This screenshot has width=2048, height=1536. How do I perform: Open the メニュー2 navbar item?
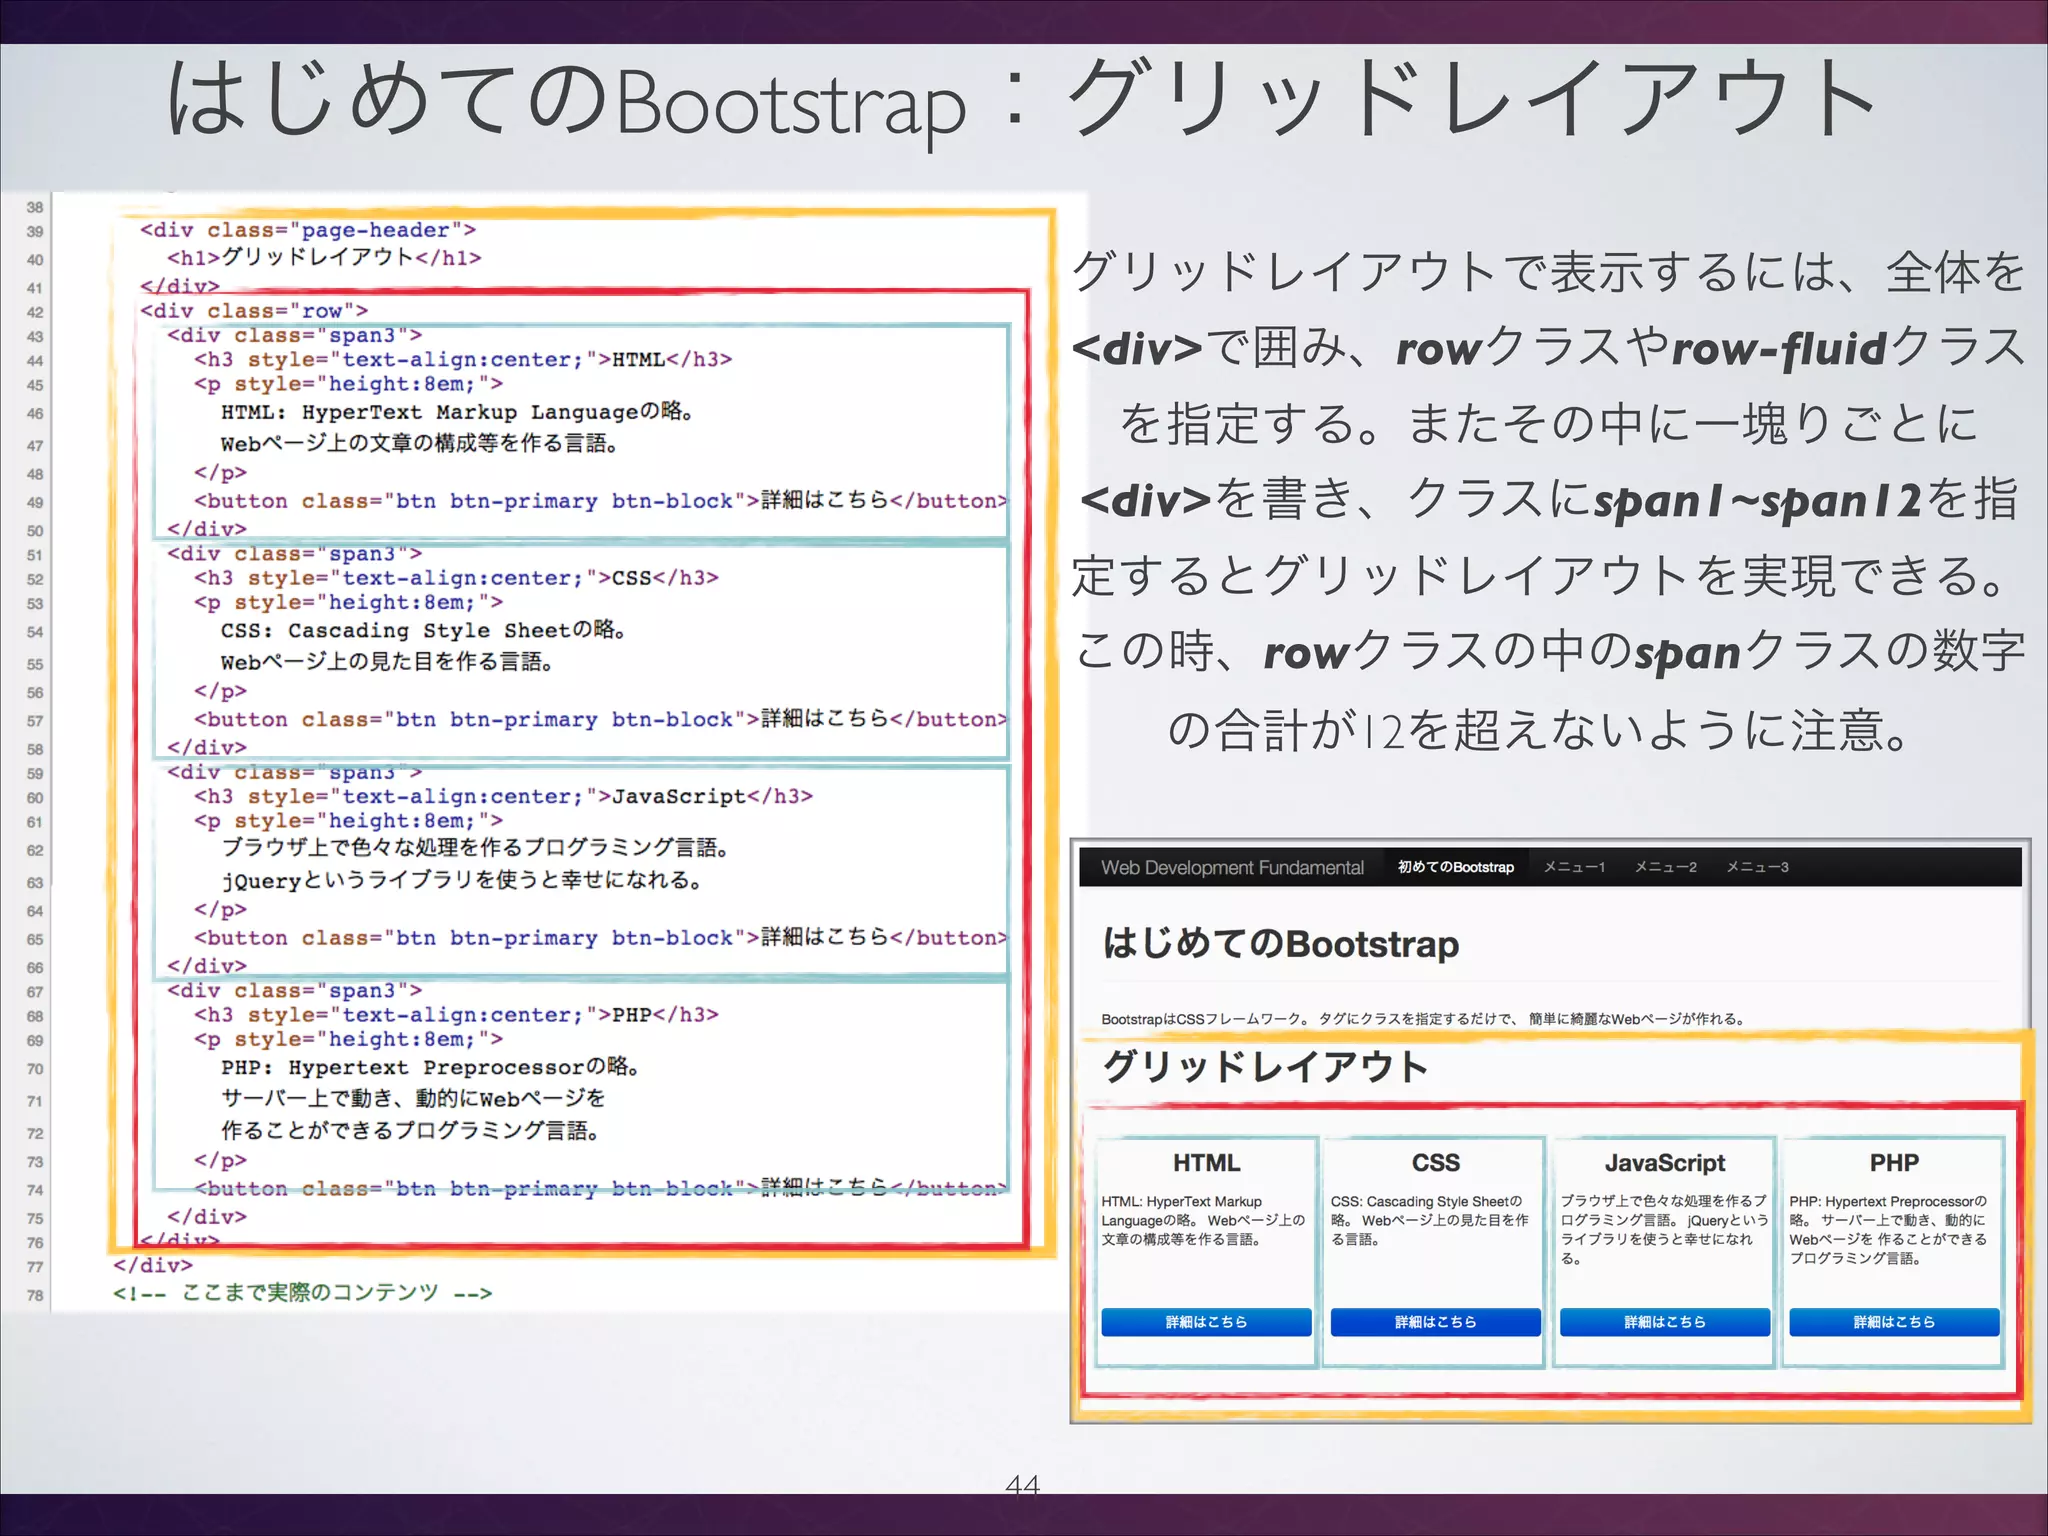coord(1666,867)
